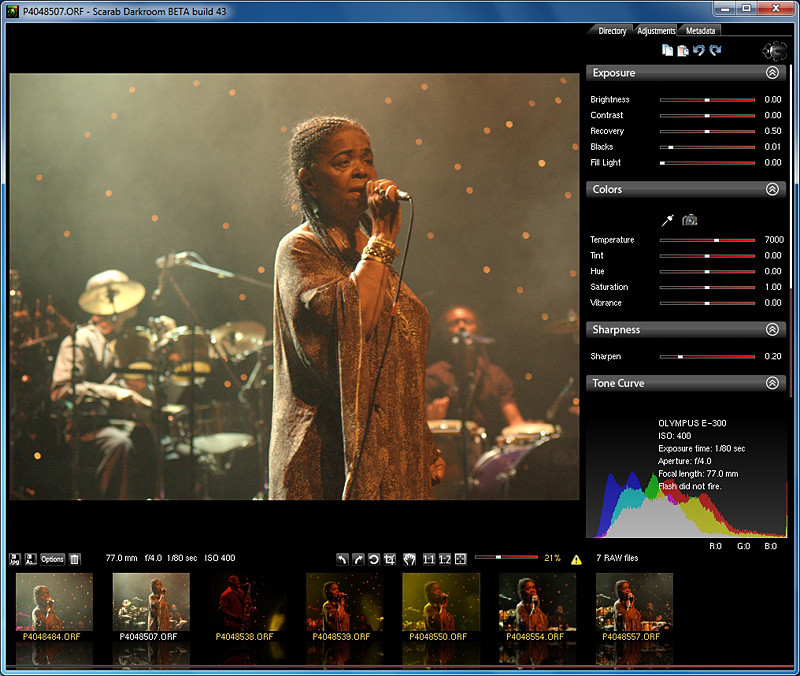Switch to the Adjustments tab

pos(656,31)
